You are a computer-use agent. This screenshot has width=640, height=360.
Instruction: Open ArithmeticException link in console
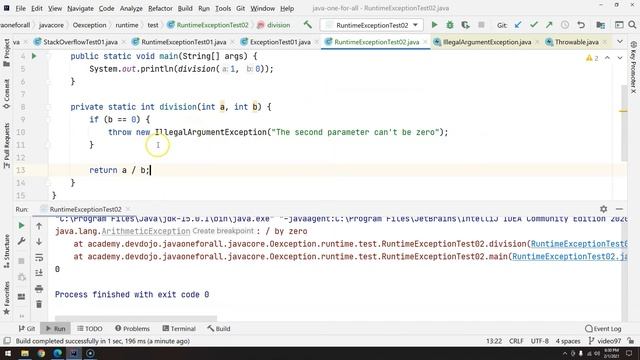pyautogui.click(x=146, y=231)
